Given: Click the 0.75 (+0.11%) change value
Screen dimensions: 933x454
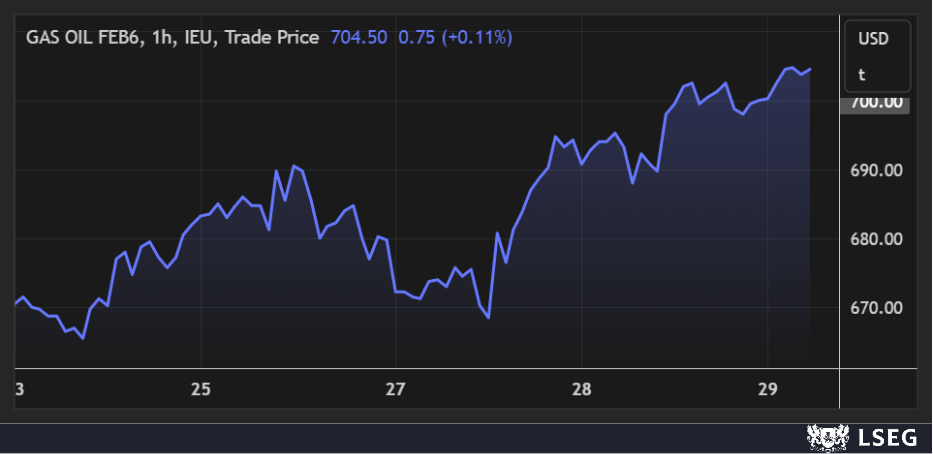Looking at the screenshot, I should (x=456, y=38).
